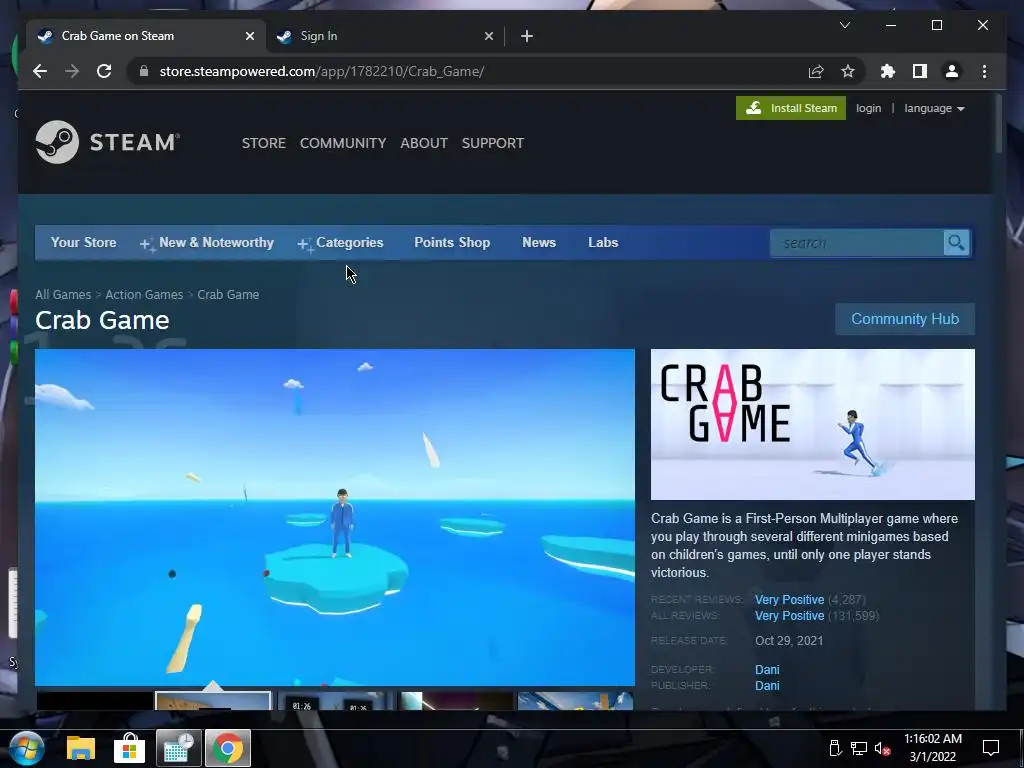
Task: Open the tab search chevron in the title bar
Action: point(844,25)
